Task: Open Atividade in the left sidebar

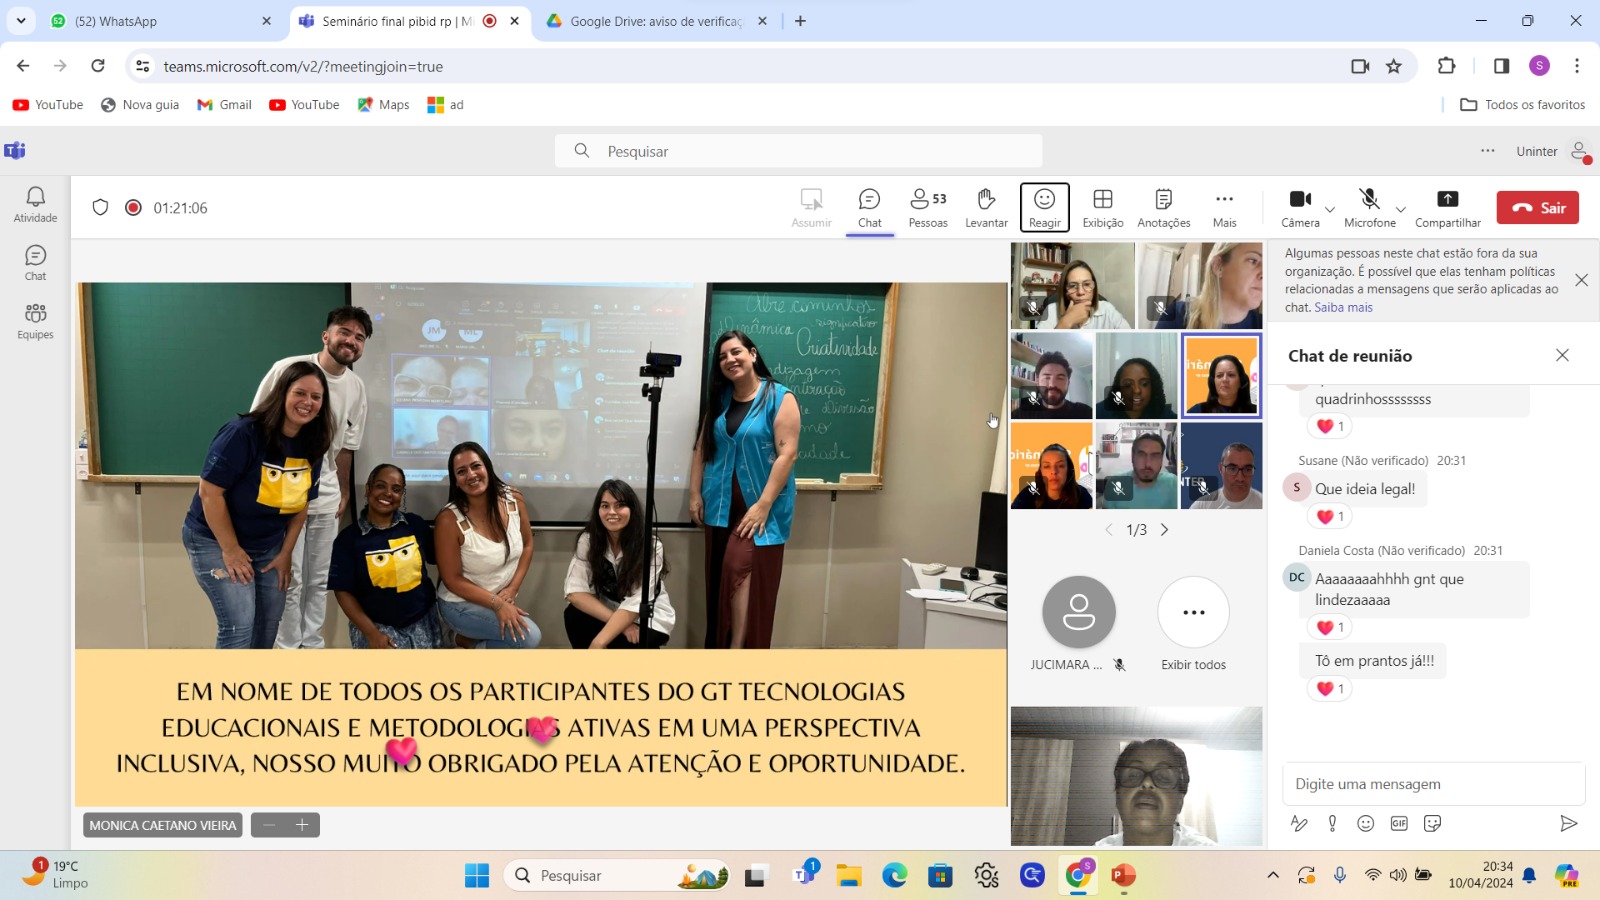Action: 35,204
